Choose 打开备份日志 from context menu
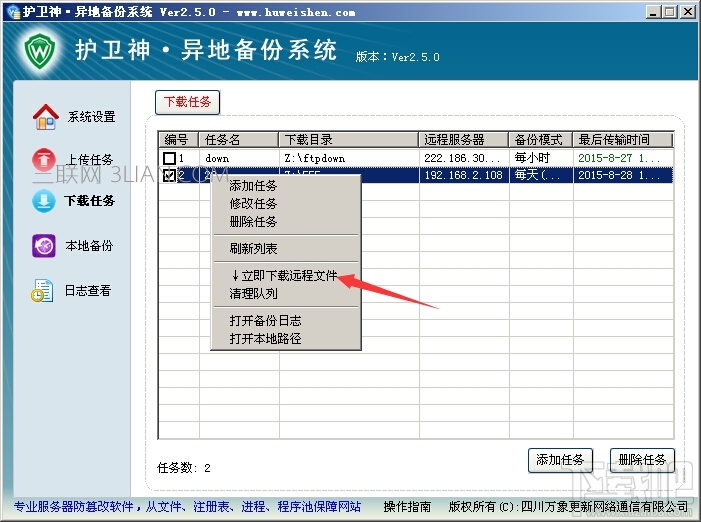Image resolution: width=701 pixels, height=522 pixels. pos(265,320)
